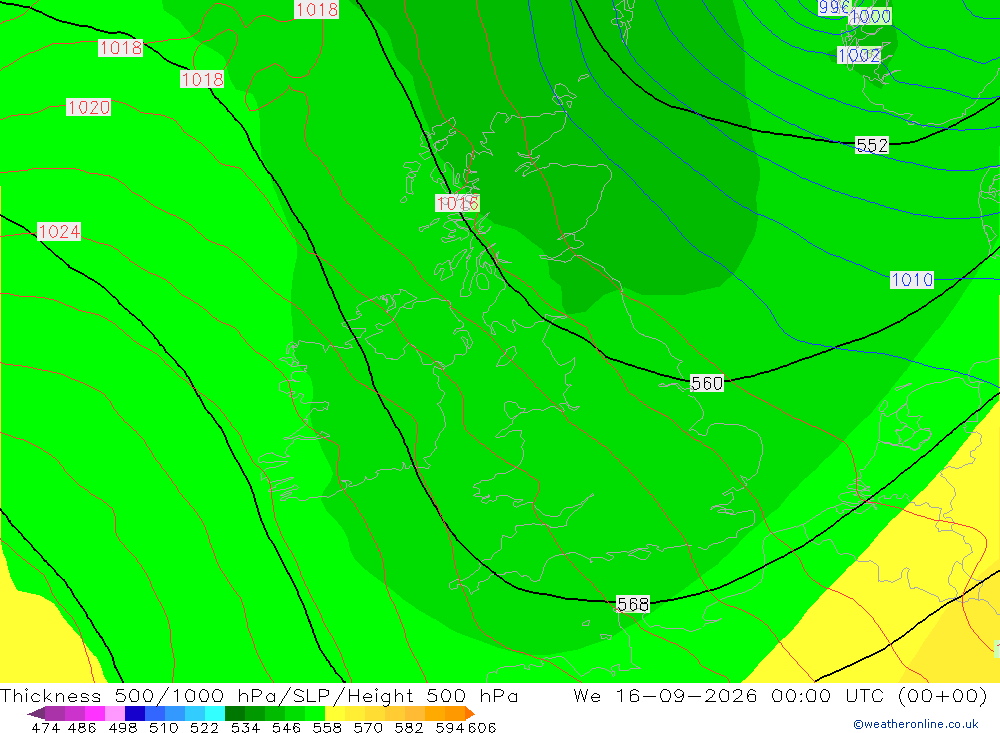Click the yellow 570 legend swatch

355,713
